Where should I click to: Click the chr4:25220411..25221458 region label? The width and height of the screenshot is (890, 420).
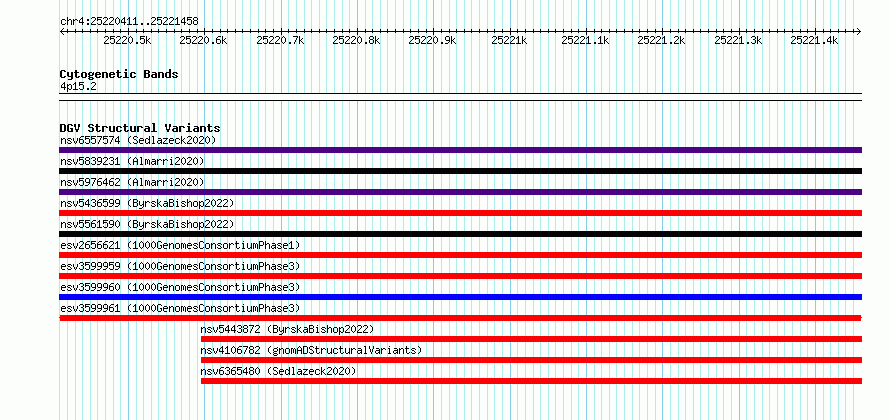point(129,21)
